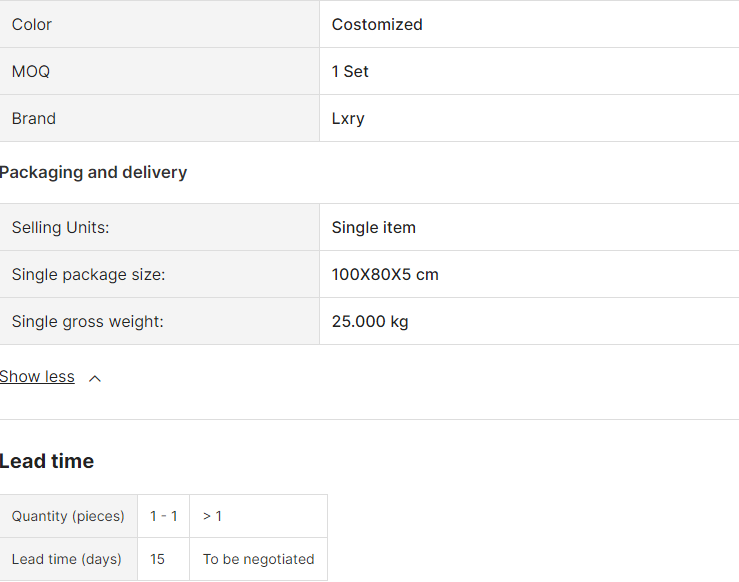Click the 'Color' attribute label
The width and height of the screenshot is (739, 582).
pyautogui.click(x=32, y=24)
